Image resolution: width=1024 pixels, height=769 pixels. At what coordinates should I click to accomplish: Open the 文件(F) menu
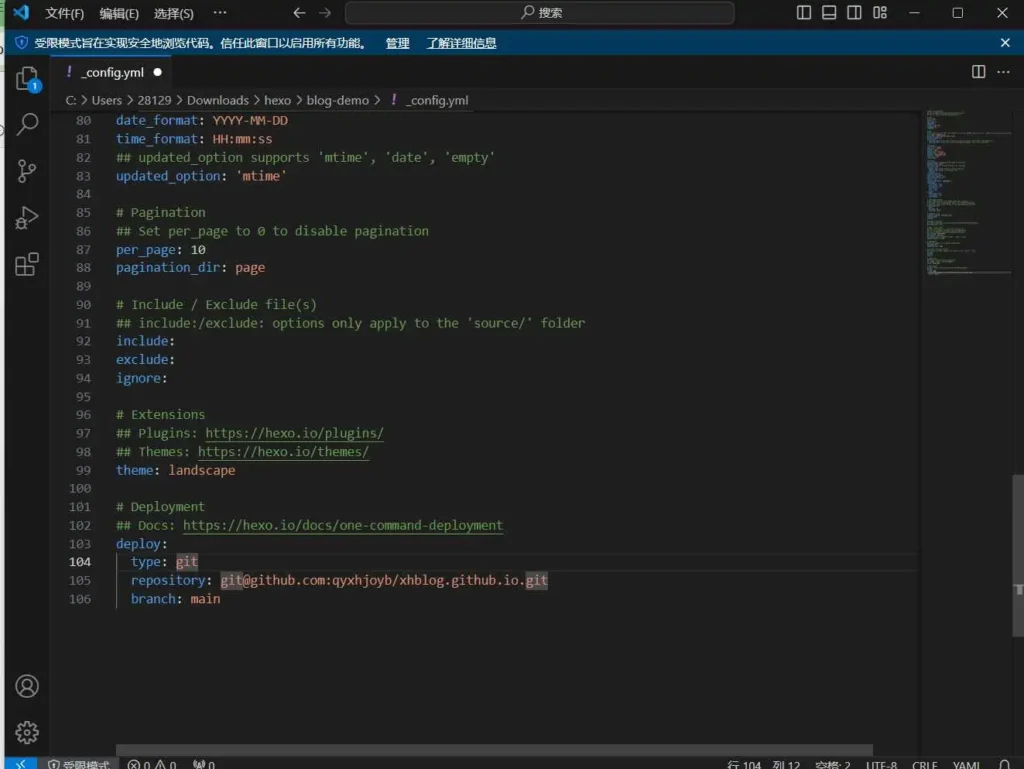pos(65,14)
